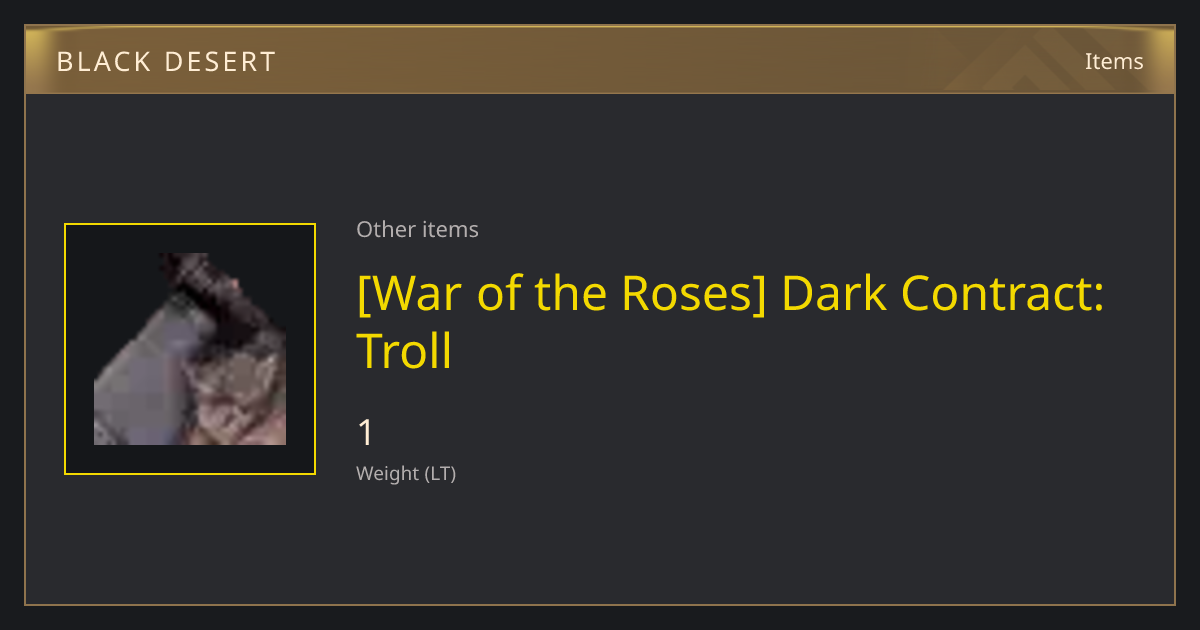Open the Other items category label
The image size is (1200, 630).
417,229
